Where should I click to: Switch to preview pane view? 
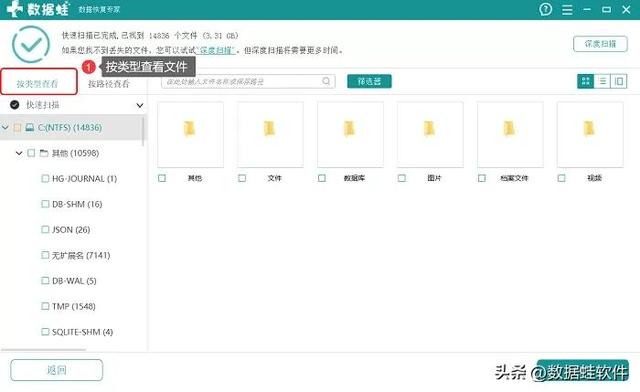[x=619, y=81]
